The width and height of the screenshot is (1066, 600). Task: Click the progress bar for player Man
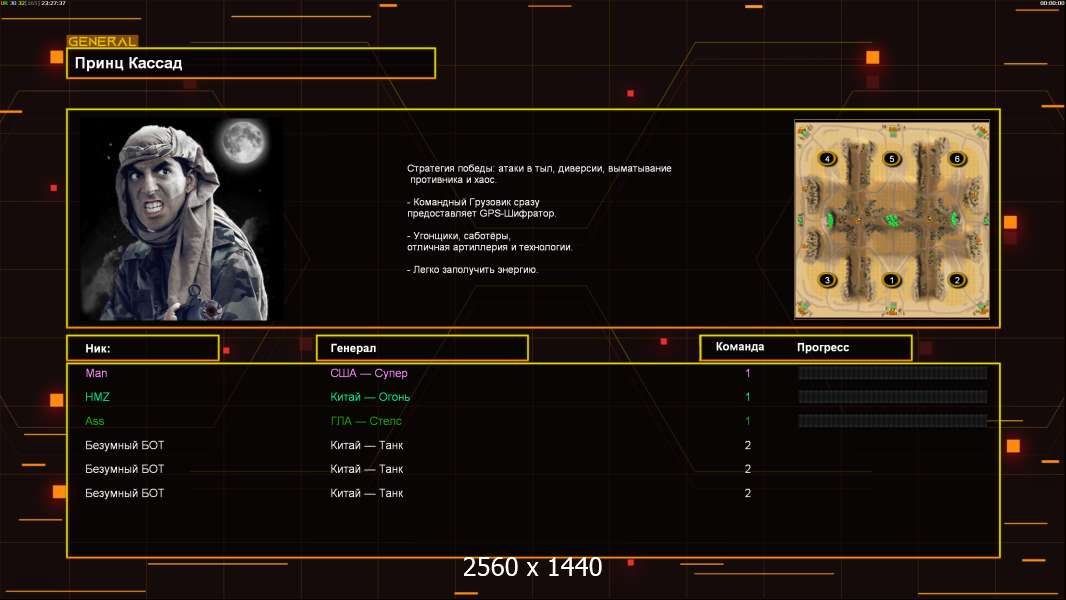(892, 373)
